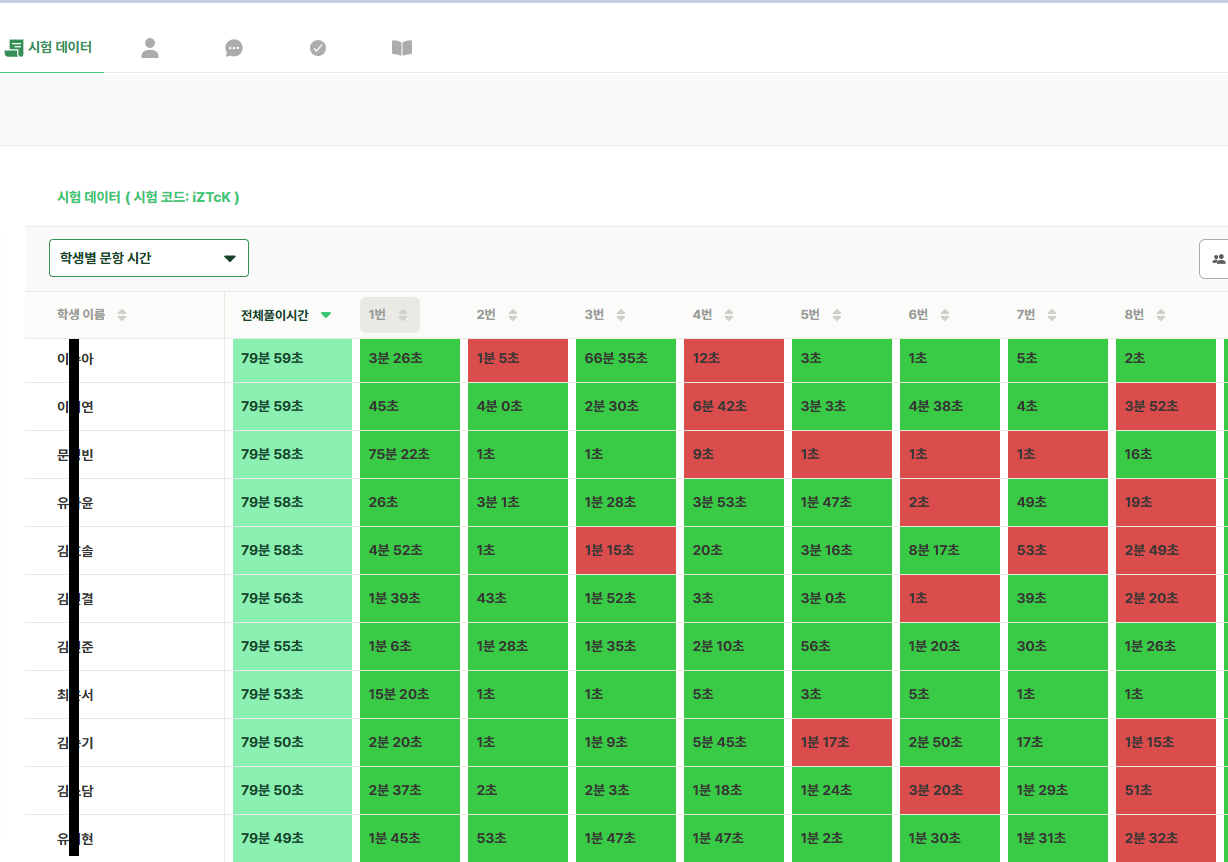Click the 2분 30초 cell
This screenshot has width=1228, height=862.
pos(626,406)
